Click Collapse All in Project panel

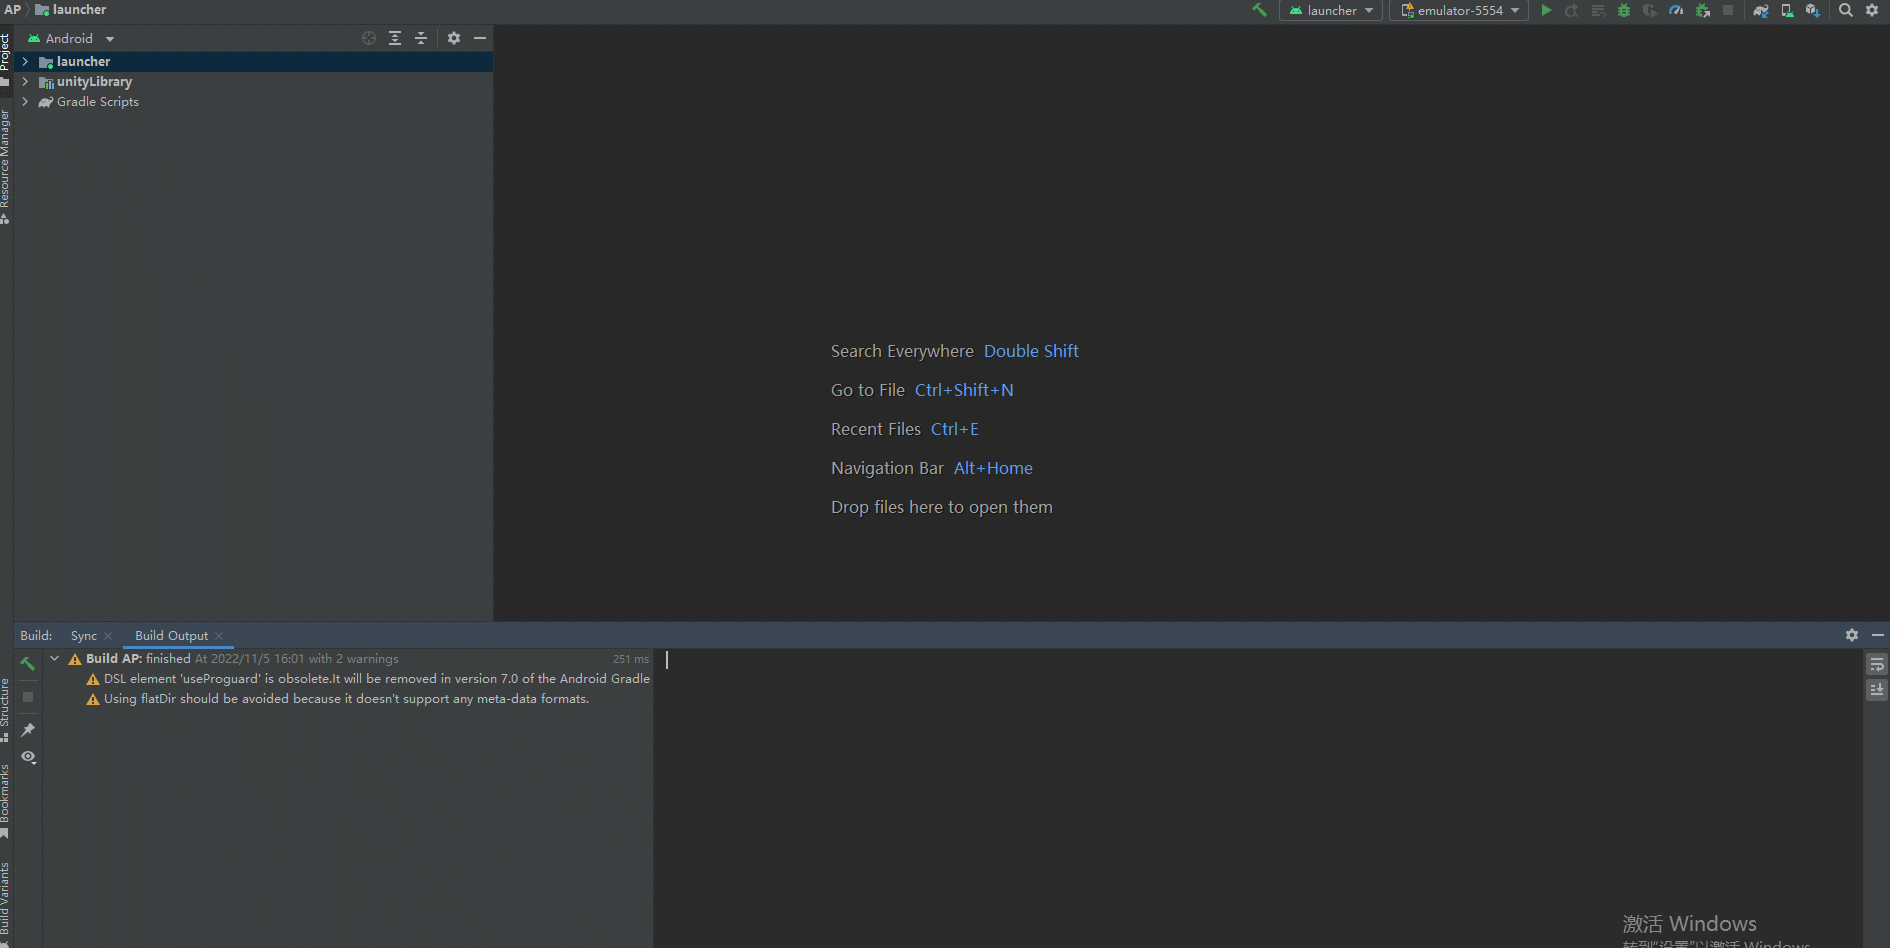421,38
